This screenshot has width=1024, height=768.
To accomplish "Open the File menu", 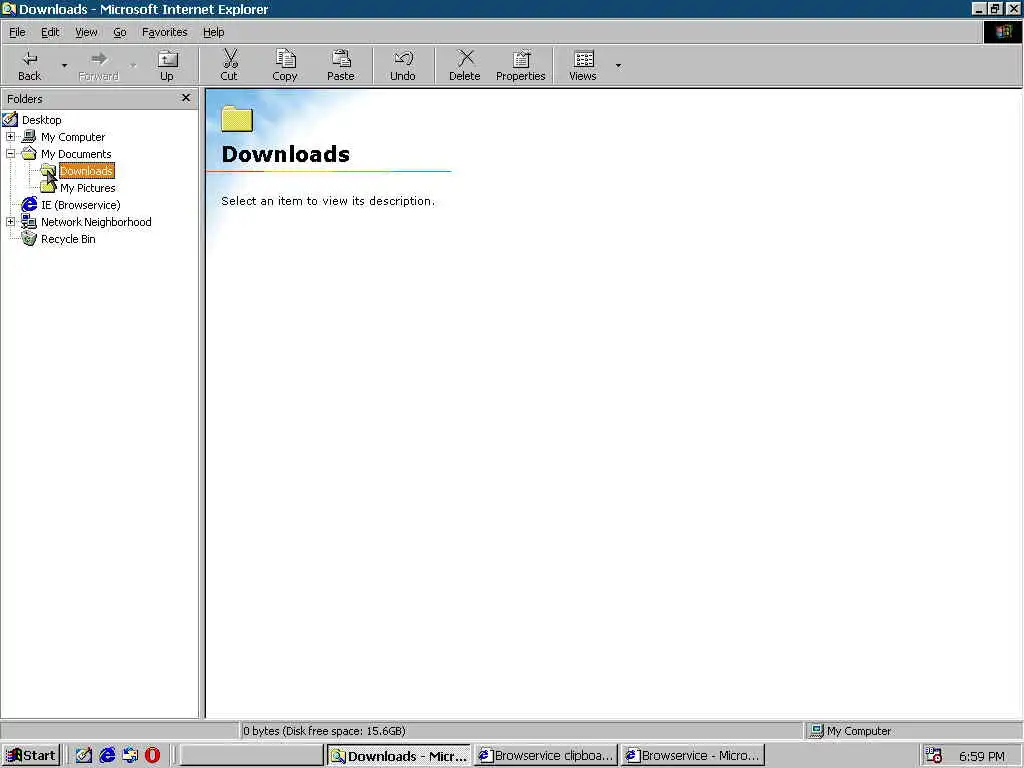I will 17,32.
